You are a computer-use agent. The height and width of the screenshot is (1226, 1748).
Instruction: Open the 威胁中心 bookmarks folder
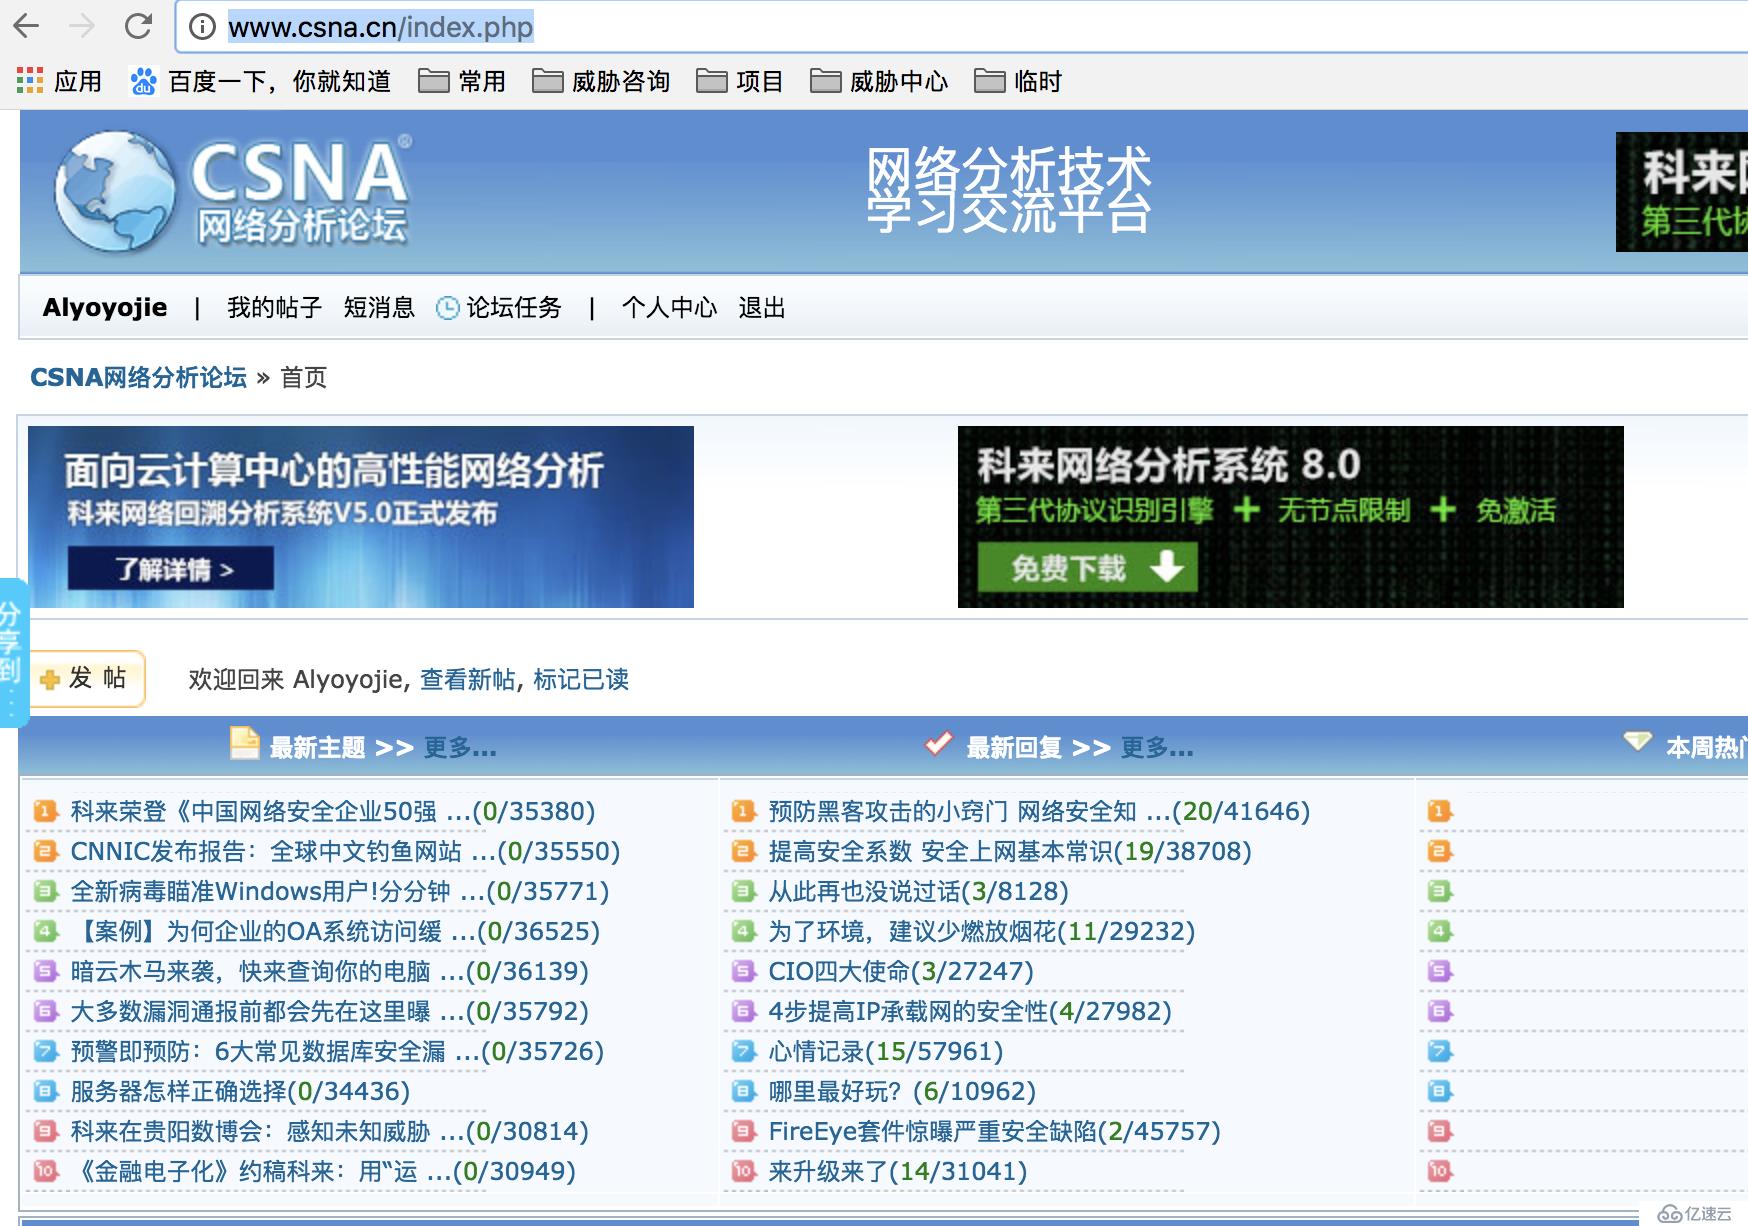click(x=879, y=81)
